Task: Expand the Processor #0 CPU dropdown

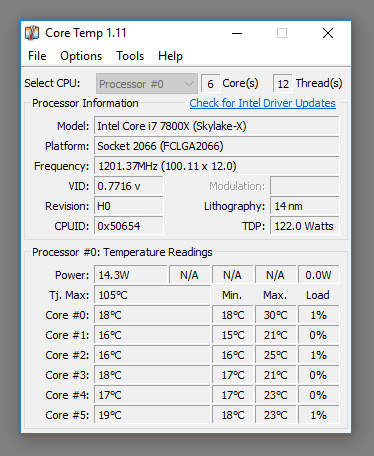Action: (x=147, y=84)
